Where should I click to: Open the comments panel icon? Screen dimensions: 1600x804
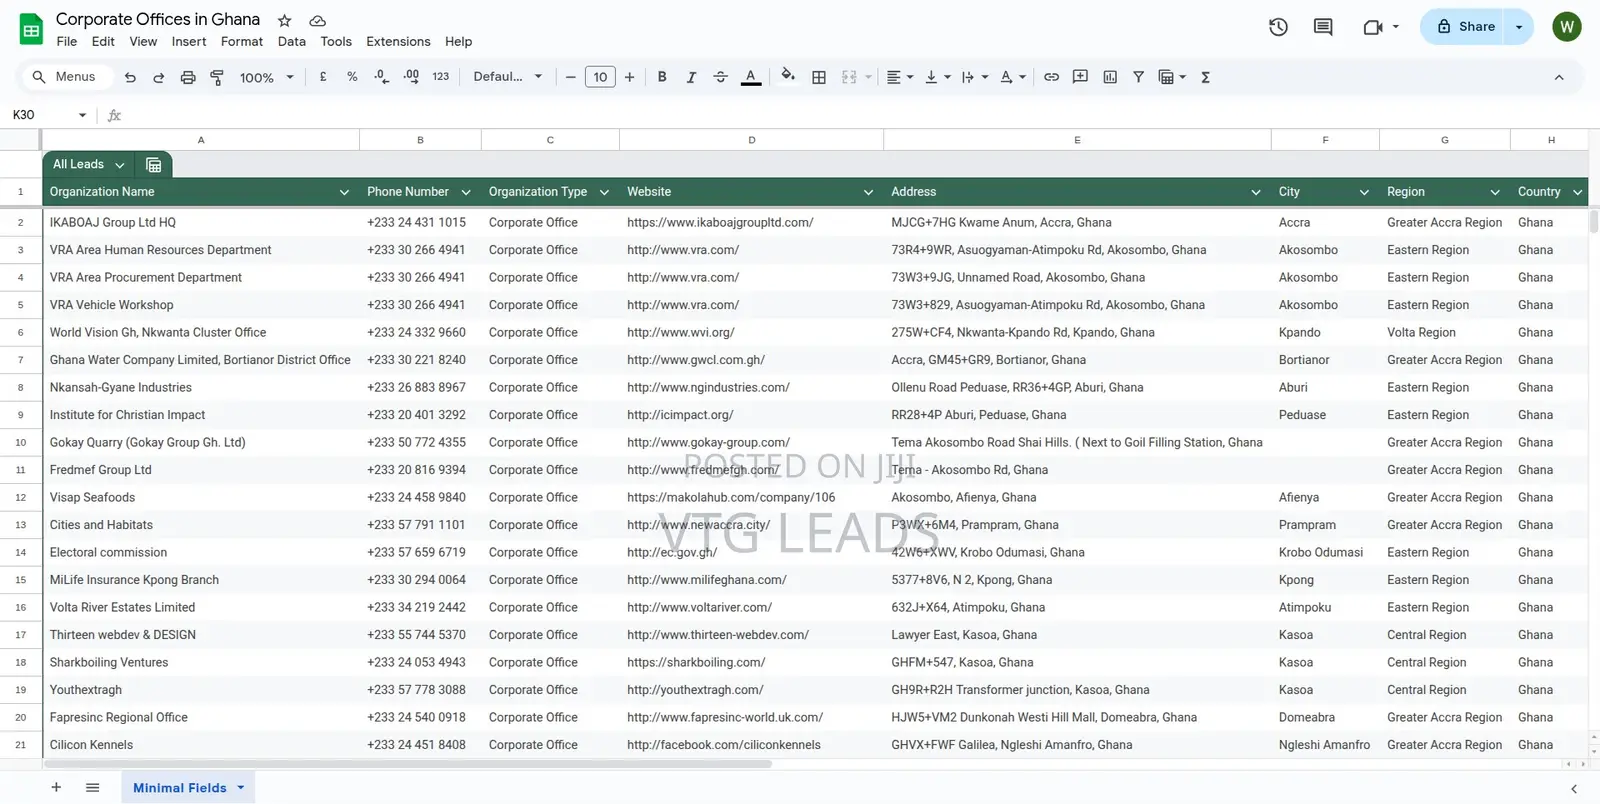click(x=1323, y=27)
